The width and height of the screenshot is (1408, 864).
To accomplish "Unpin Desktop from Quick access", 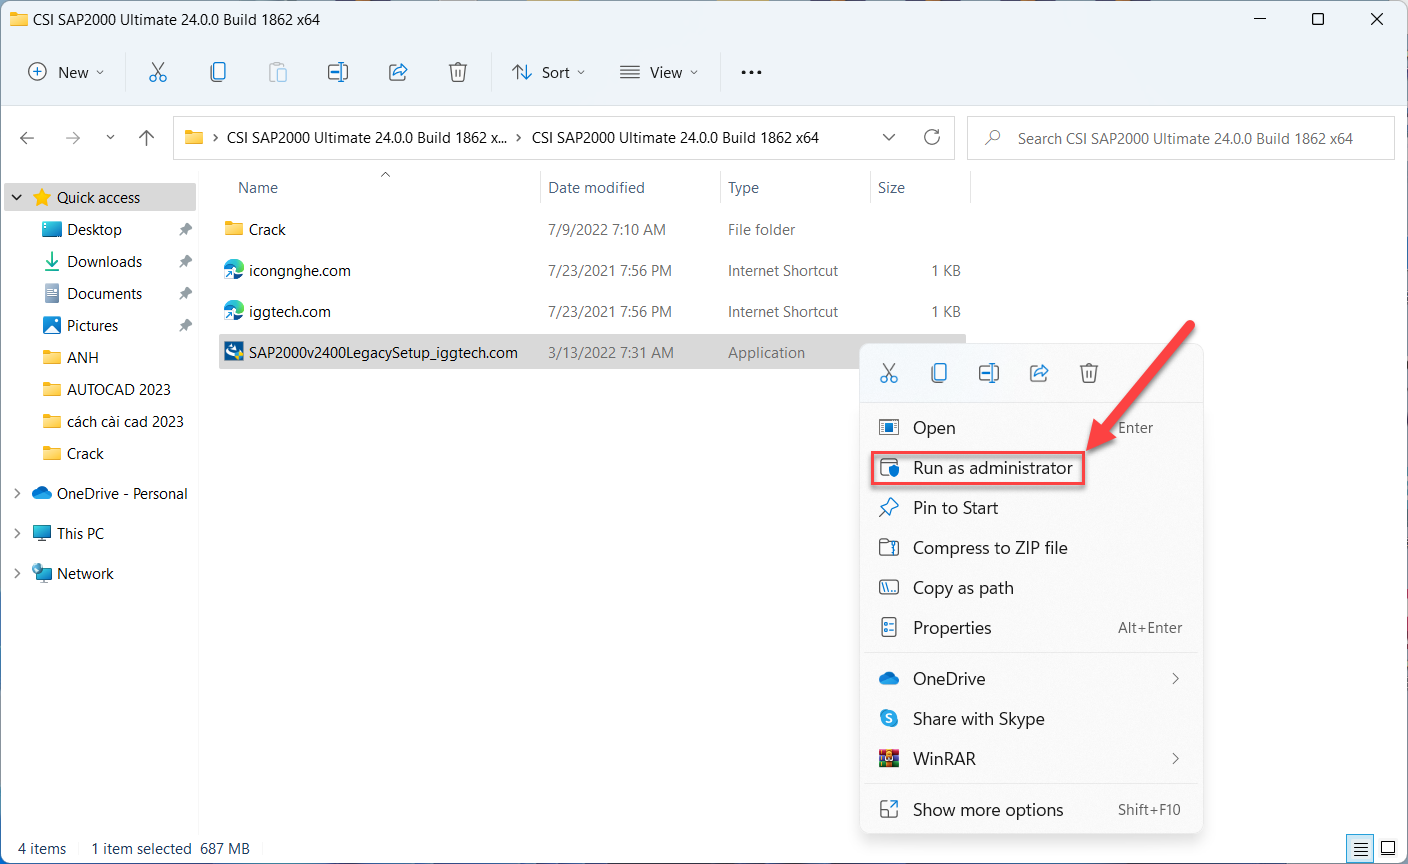I will tap(185, 230).
